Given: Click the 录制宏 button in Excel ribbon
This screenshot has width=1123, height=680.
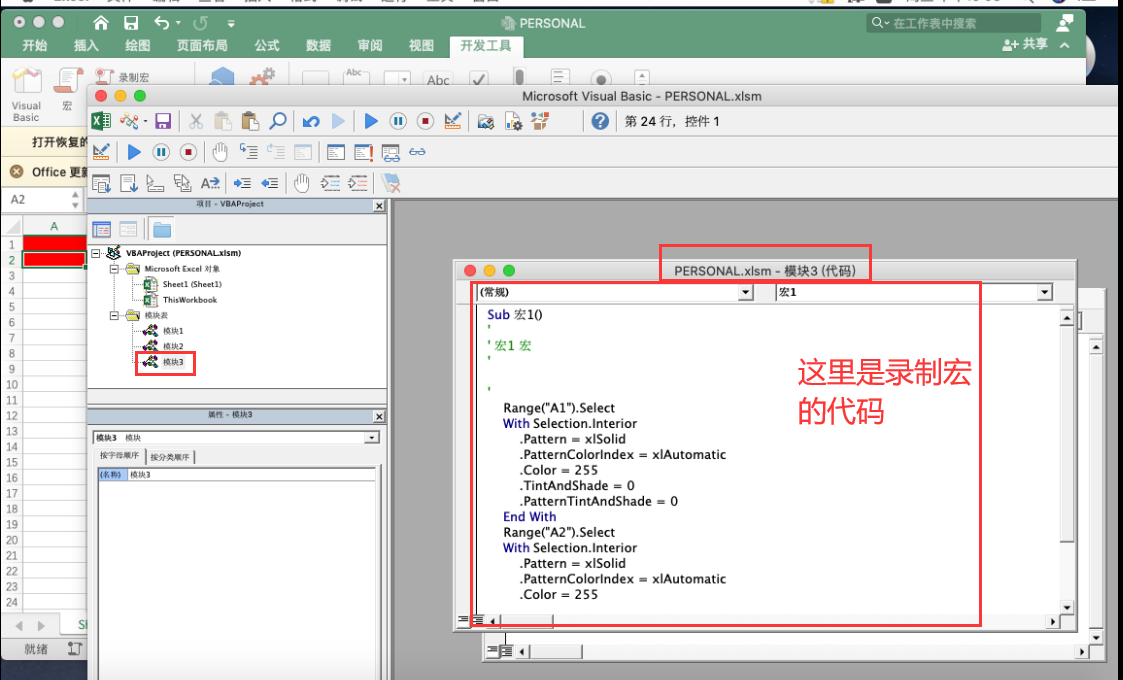Looking at the screenshot, I should pyautogui.click(x=123, y=77).
